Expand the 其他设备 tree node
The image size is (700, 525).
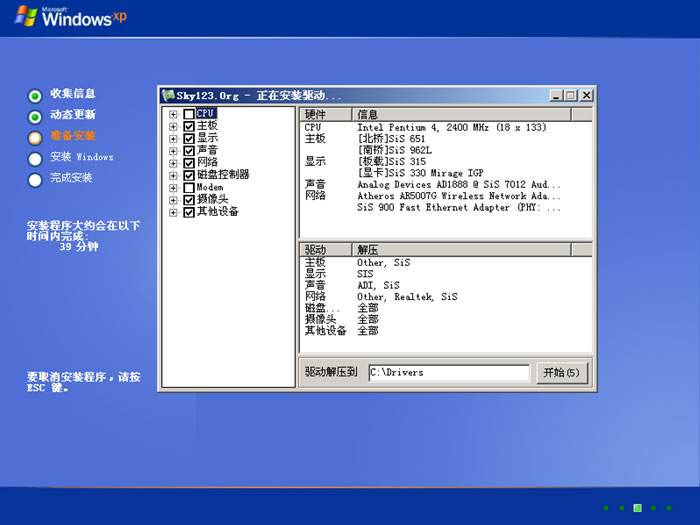173,211
